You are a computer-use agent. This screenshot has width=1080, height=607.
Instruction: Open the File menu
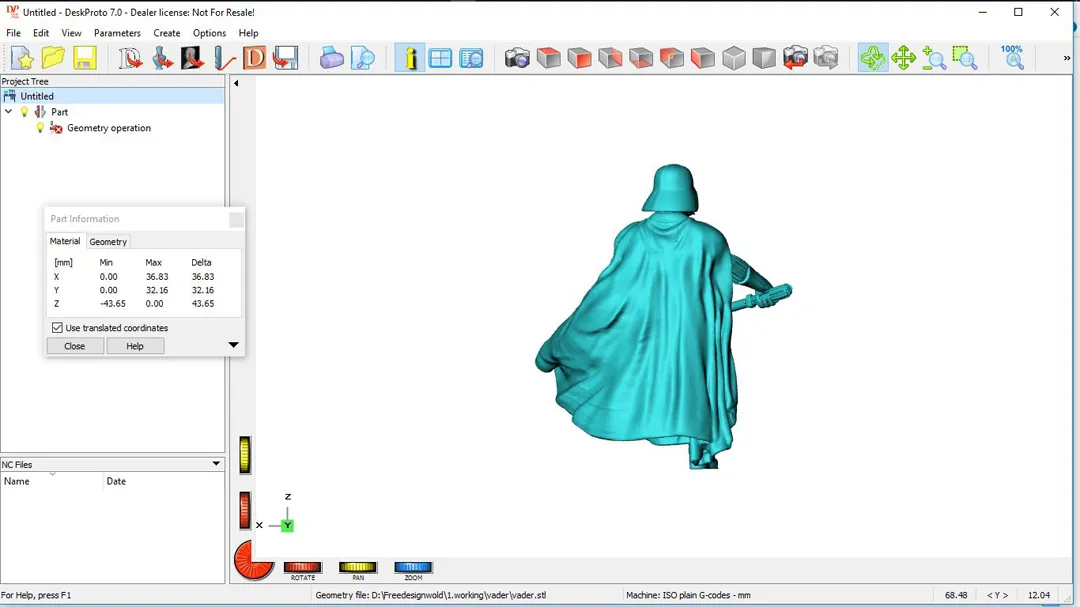(x=13, y=33)
